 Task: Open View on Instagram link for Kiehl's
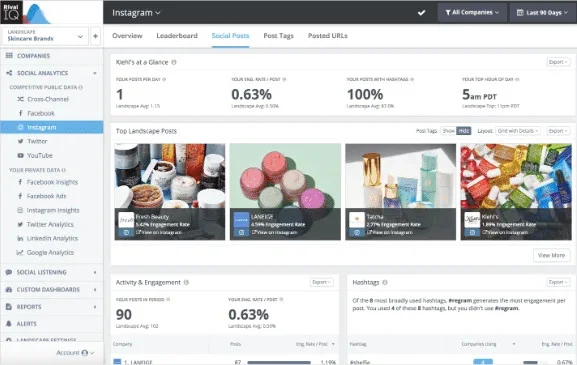[505, 233]
